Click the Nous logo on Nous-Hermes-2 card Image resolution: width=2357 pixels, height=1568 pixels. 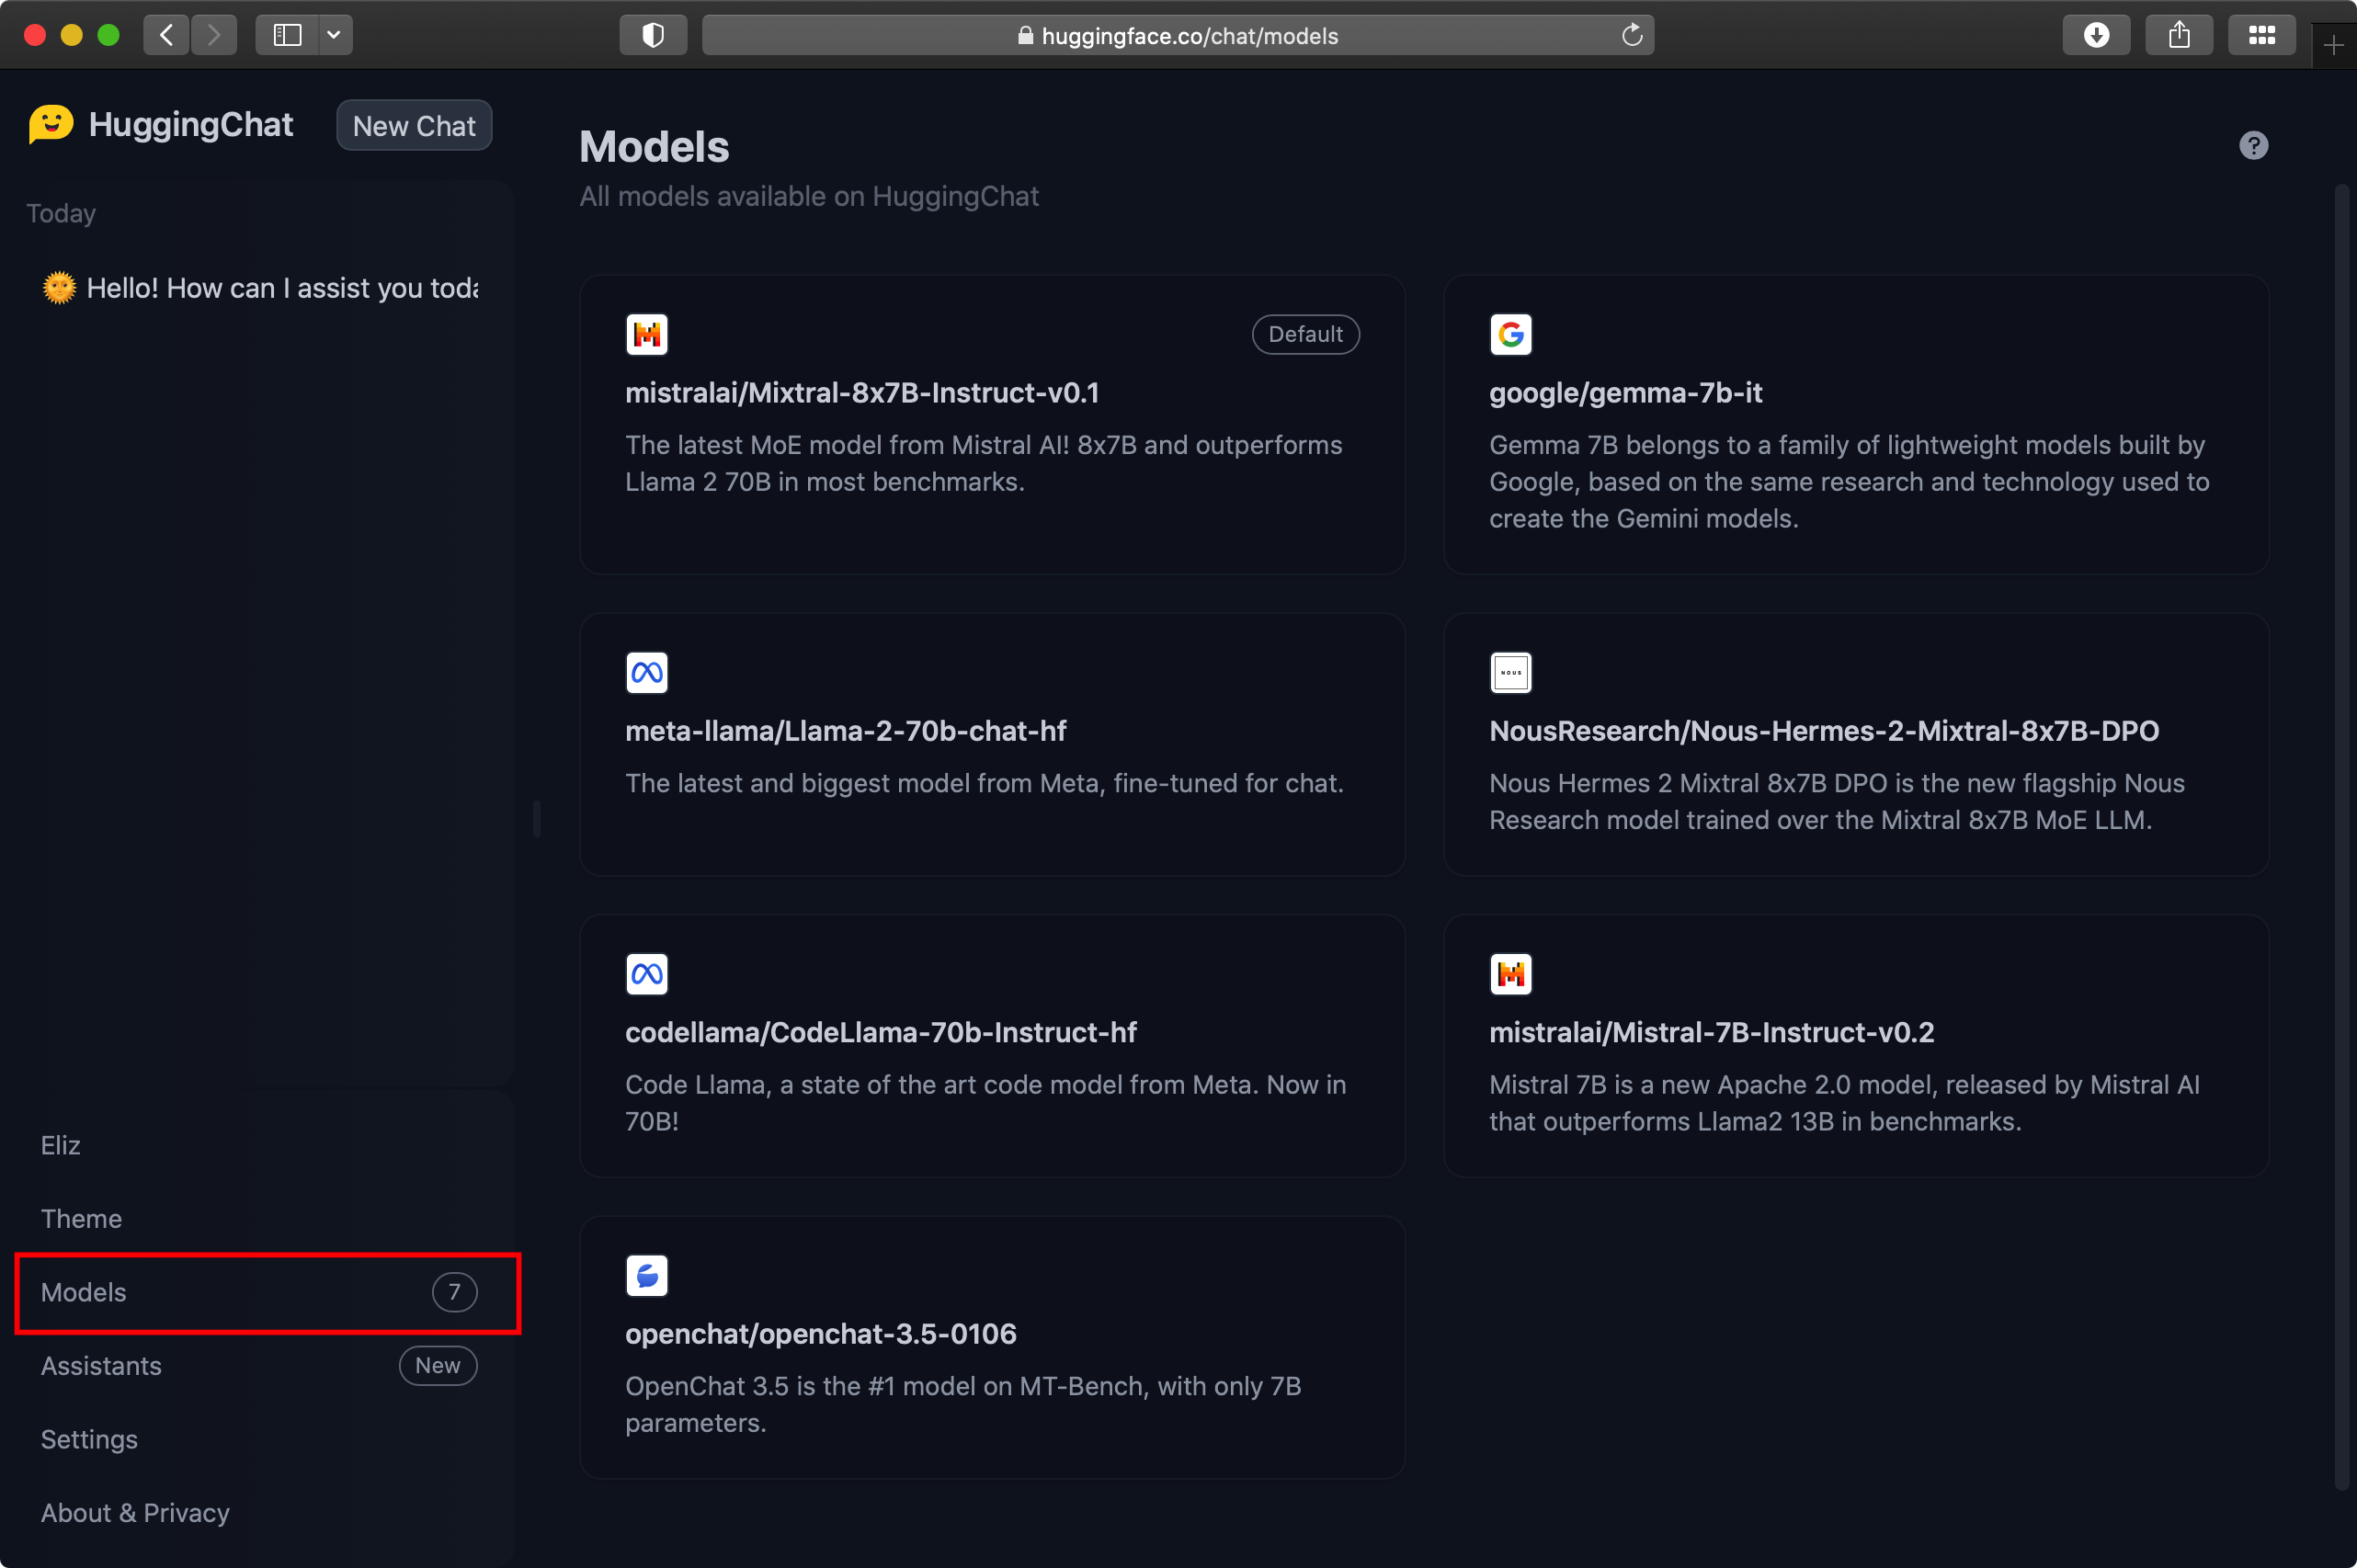pyautogui.click(x=1511, y=672)
